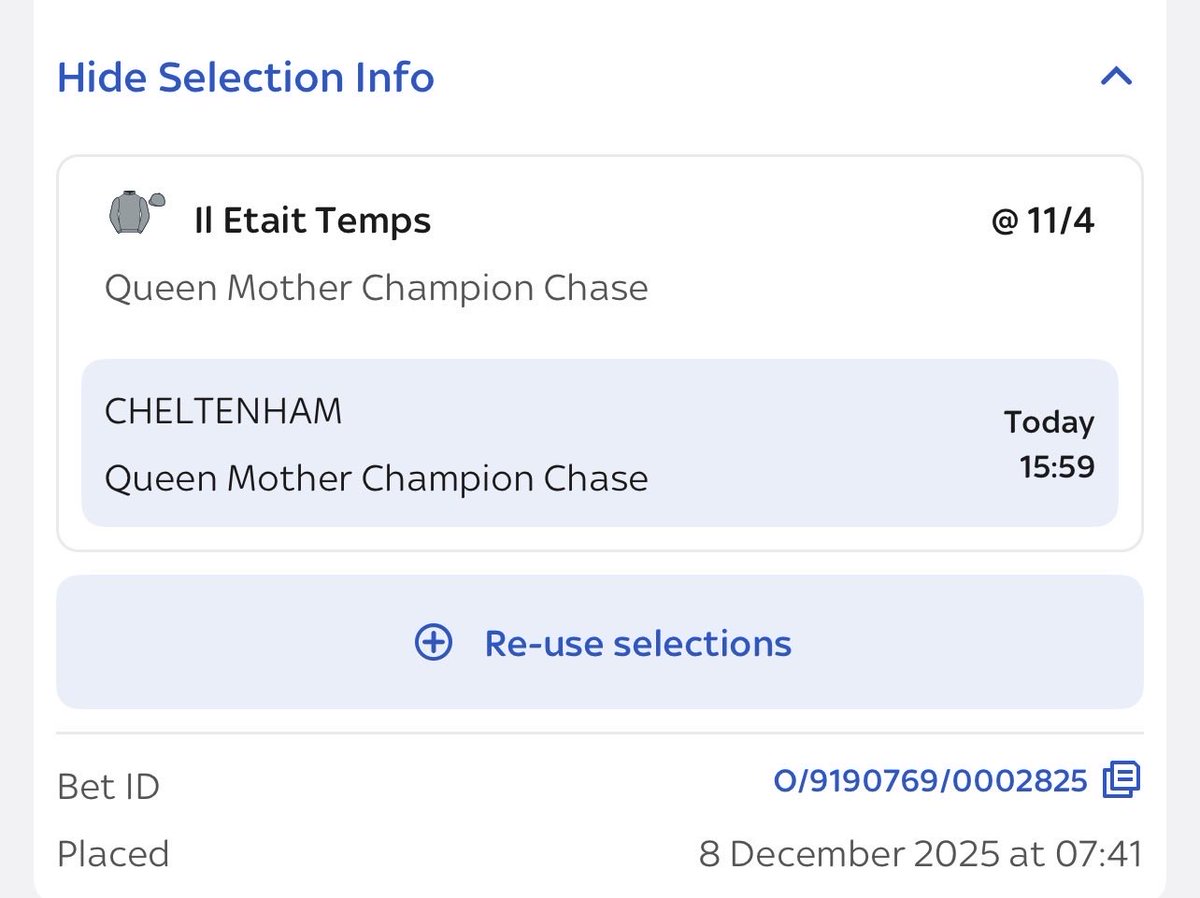Tap the circled plus icon
1200x898 pixels.
click(433, 643)
